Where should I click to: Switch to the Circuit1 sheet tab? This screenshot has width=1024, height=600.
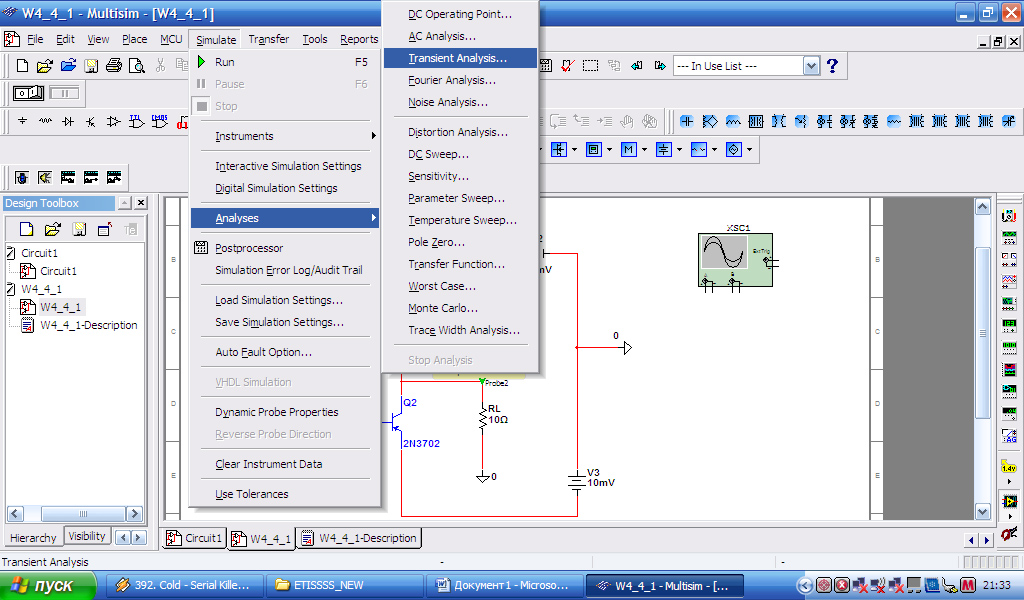coord(195,539)
